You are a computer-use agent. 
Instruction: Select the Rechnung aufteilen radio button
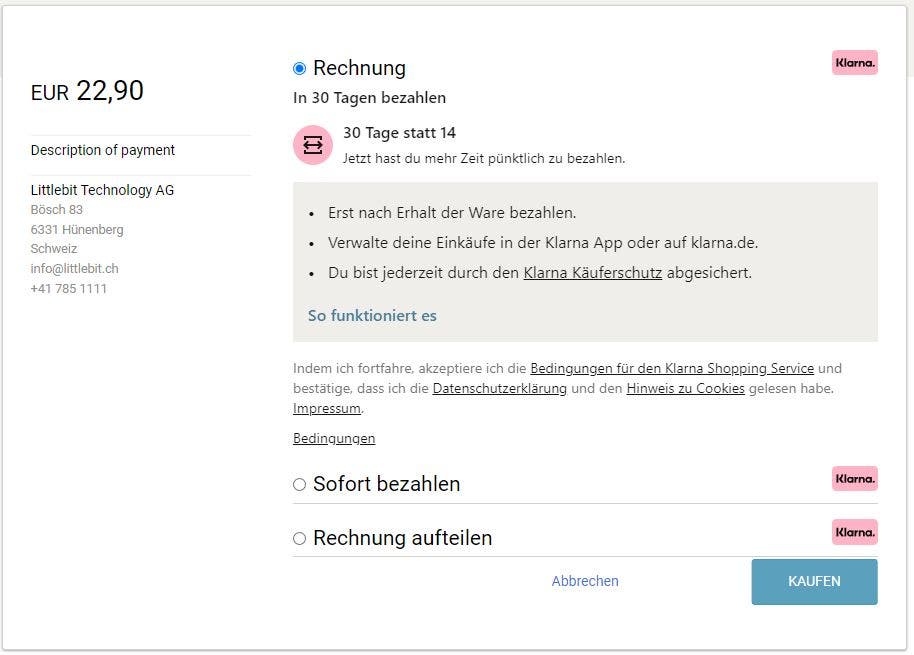(300, 538)
